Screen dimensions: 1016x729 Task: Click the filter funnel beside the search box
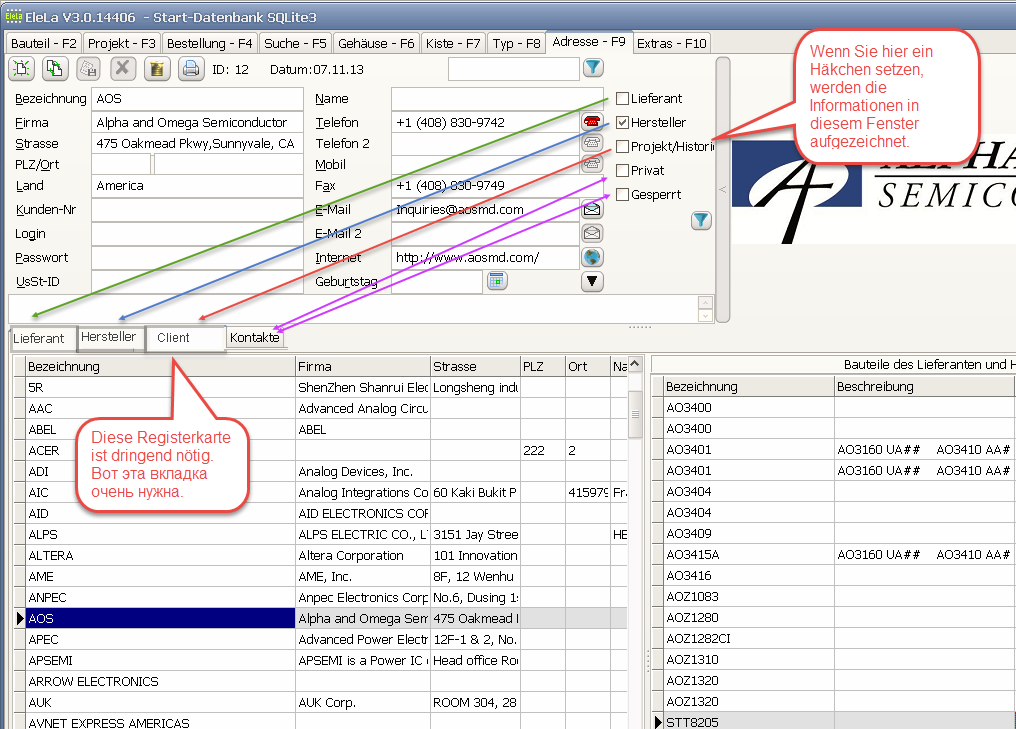click(593, 67)
